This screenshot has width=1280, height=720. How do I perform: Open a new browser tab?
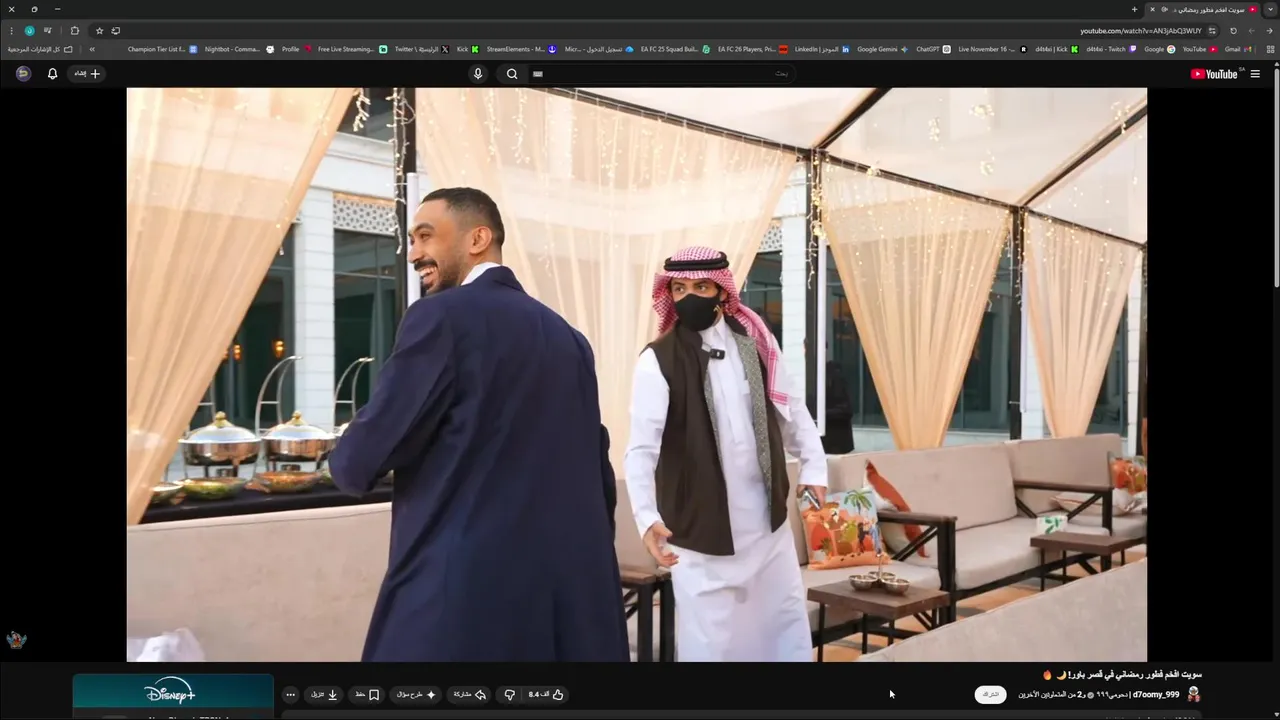tap(1134, 9)
